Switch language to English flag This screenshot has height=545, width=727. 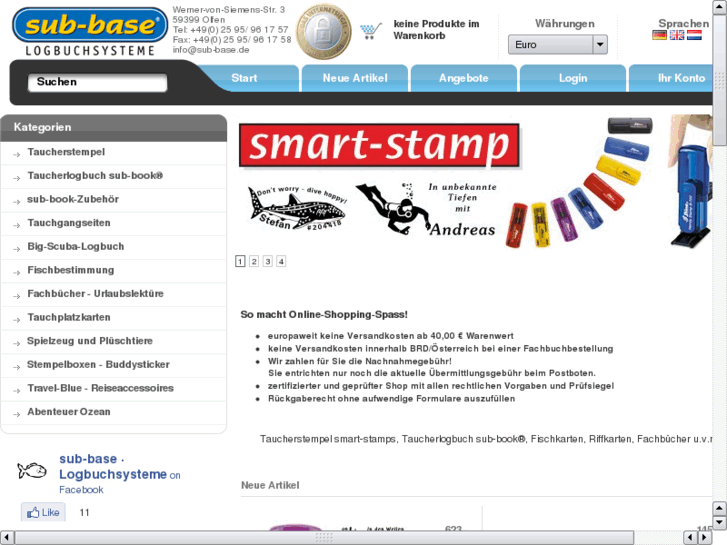click(x=676, y=35)
